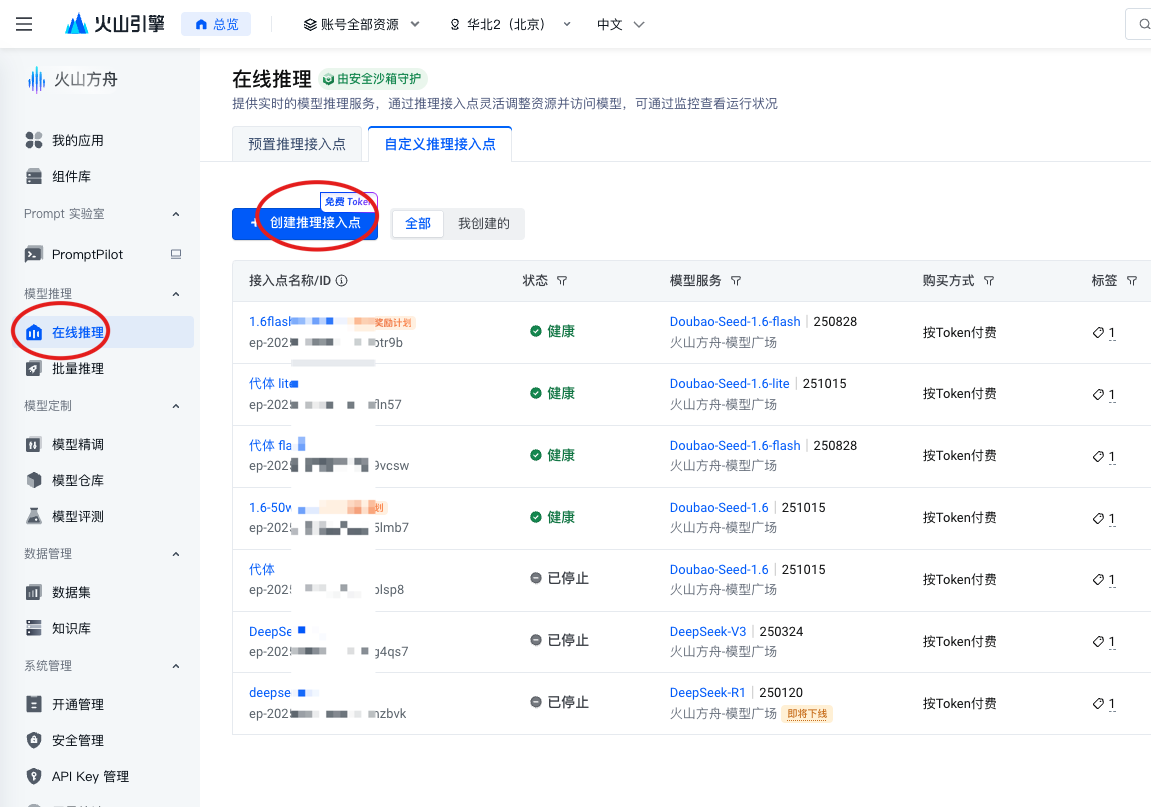Click the 火山方舟 logo icon
The height and width of the screenshot is (807, 1151).
click(36, 79)
